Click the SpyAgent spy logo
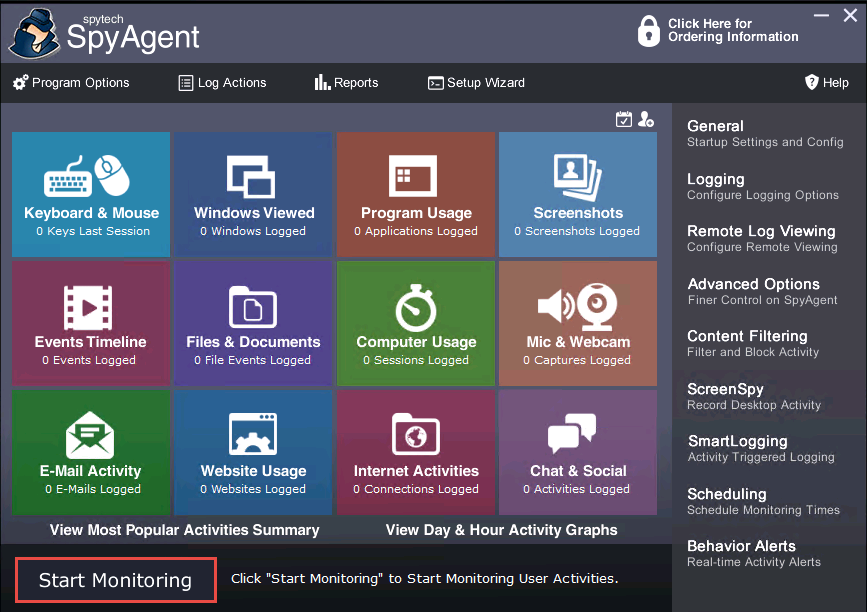Image resolution: width=867 pixels, height=612 pixels. 35,34
